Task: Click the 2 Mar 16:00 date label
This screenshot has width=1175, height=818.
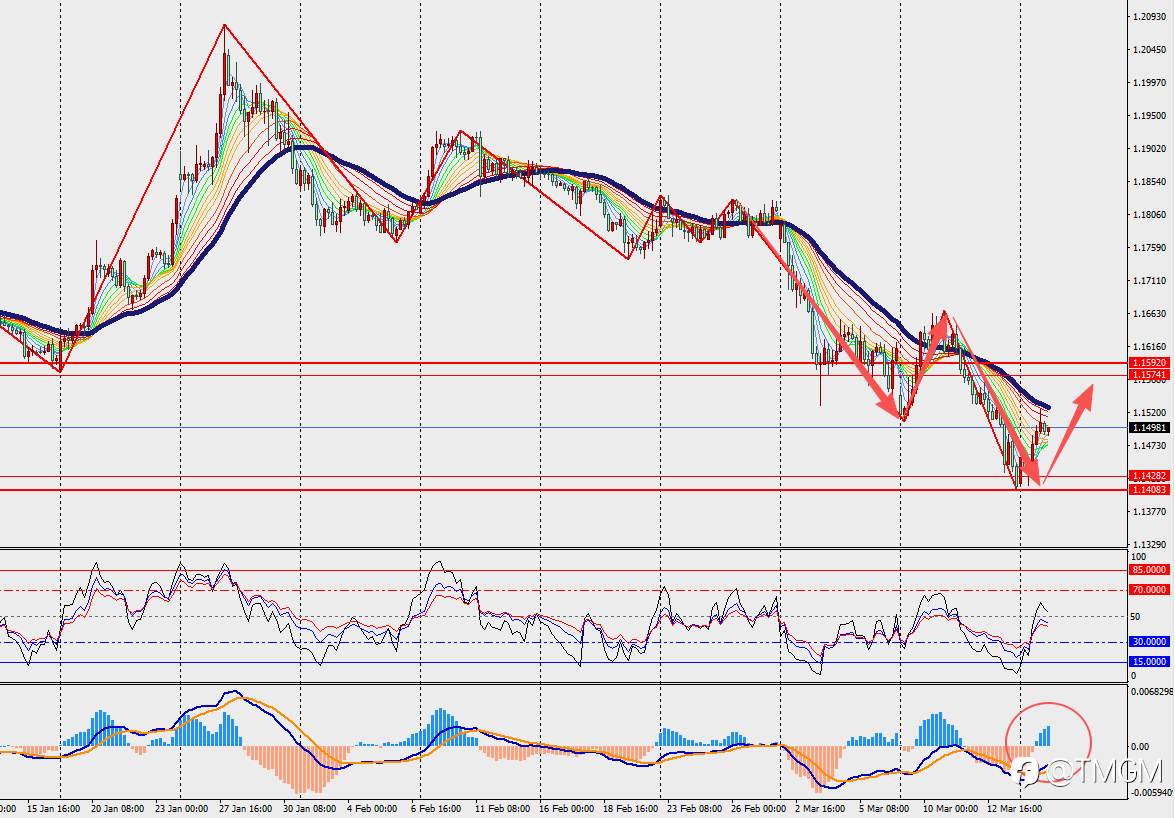Action: (821, 809)
